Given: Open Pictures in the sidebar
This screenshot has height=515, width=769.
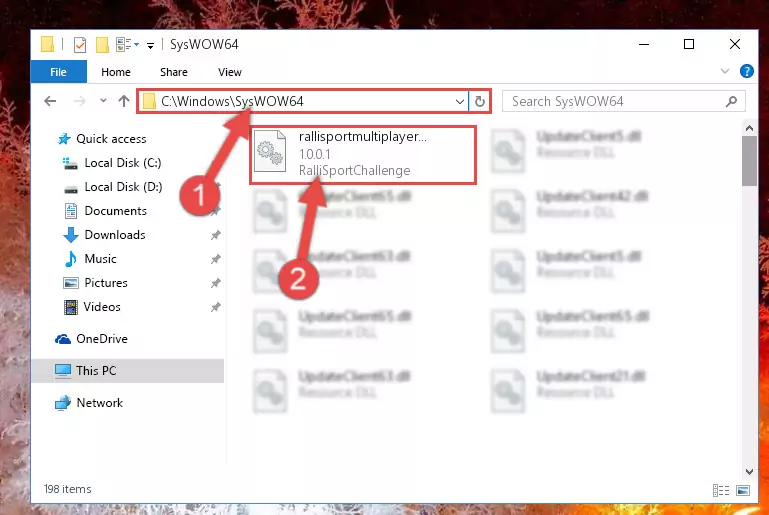Looking at the screenshot, I should coord(96,283).
